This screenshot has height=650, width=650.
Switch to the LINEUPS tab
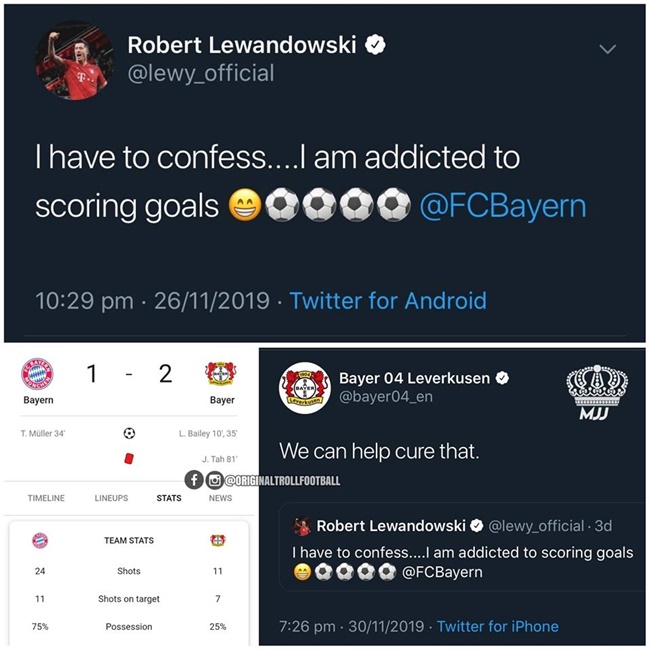point(111,498)
